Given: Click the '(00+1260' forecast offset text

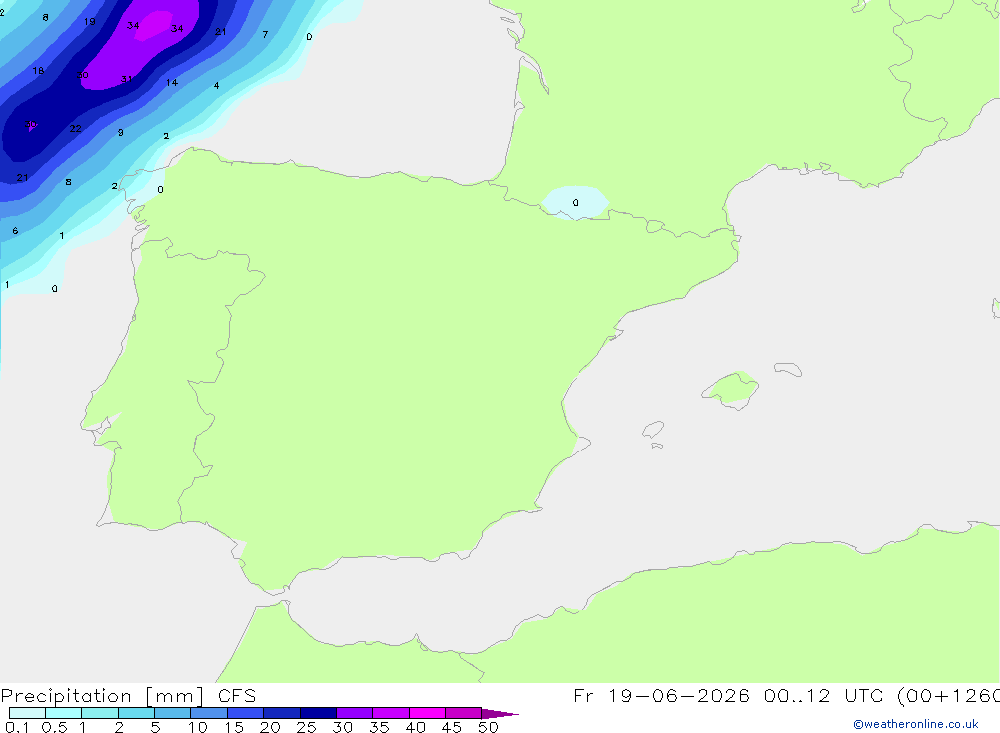Looking at the screenshot, I should 948,696.
